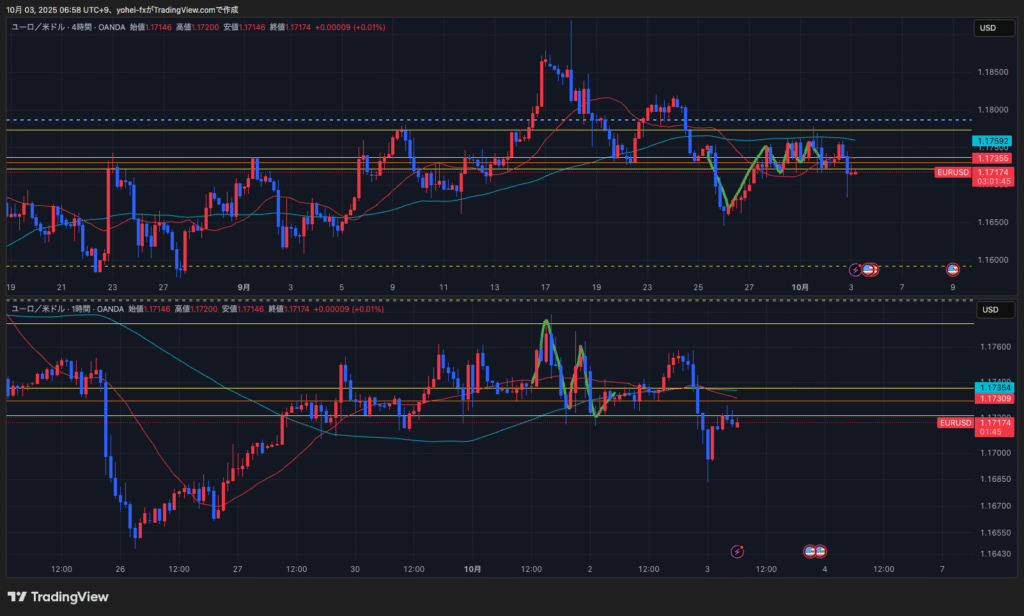This screenshot has width=1024, height=616.
Task: Click the cyan 1.17354 price label on lower chart
Action: coord(996,387)
